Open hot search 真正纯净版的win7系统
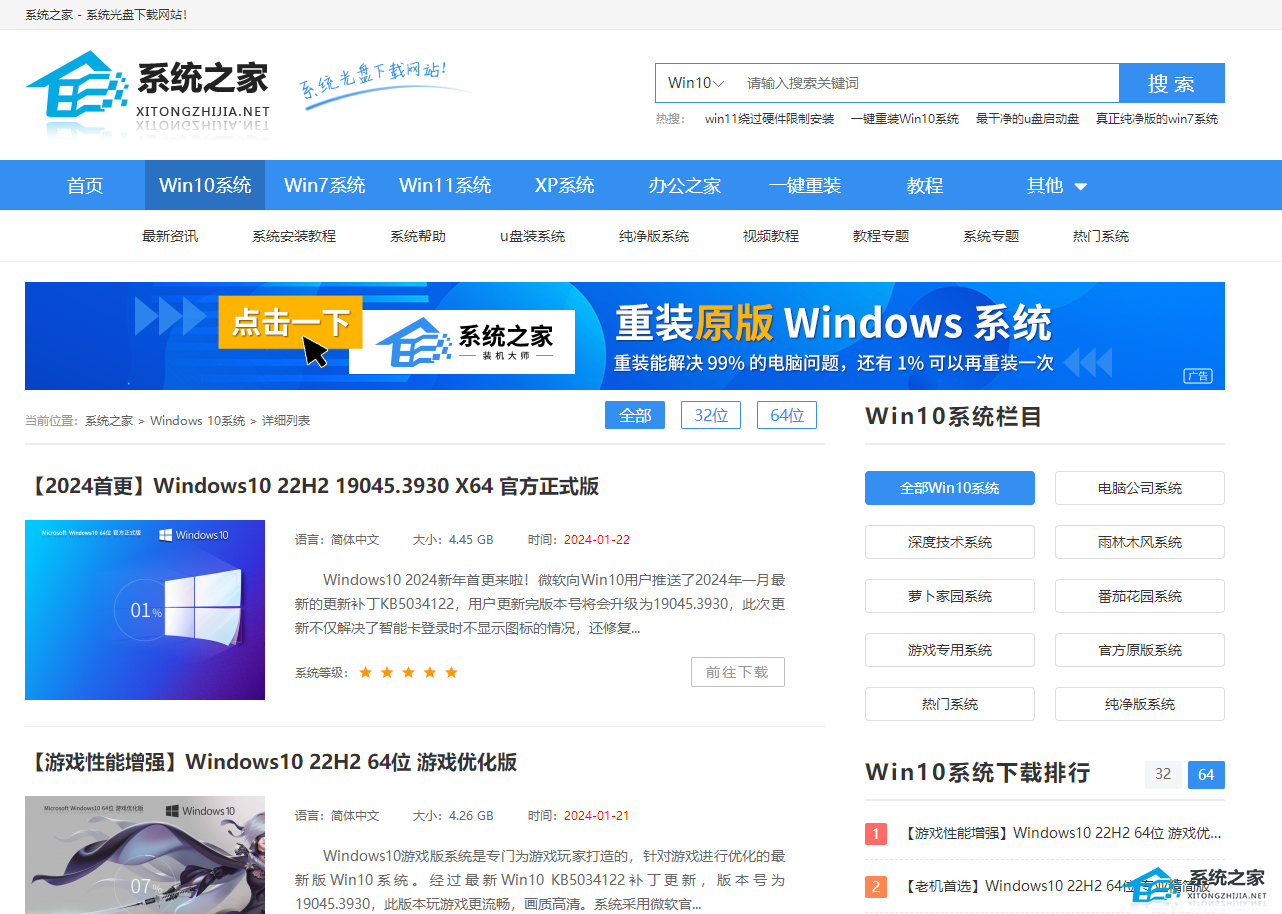1282x914 pixels. point(1156,119)
